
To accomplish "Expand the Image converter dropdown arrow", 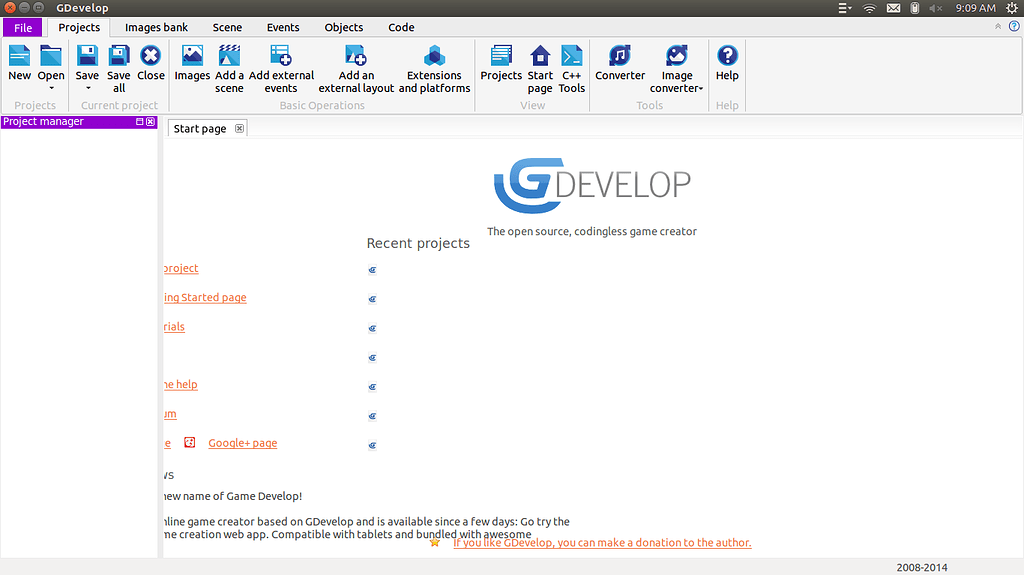I will [x=701, y=89].
